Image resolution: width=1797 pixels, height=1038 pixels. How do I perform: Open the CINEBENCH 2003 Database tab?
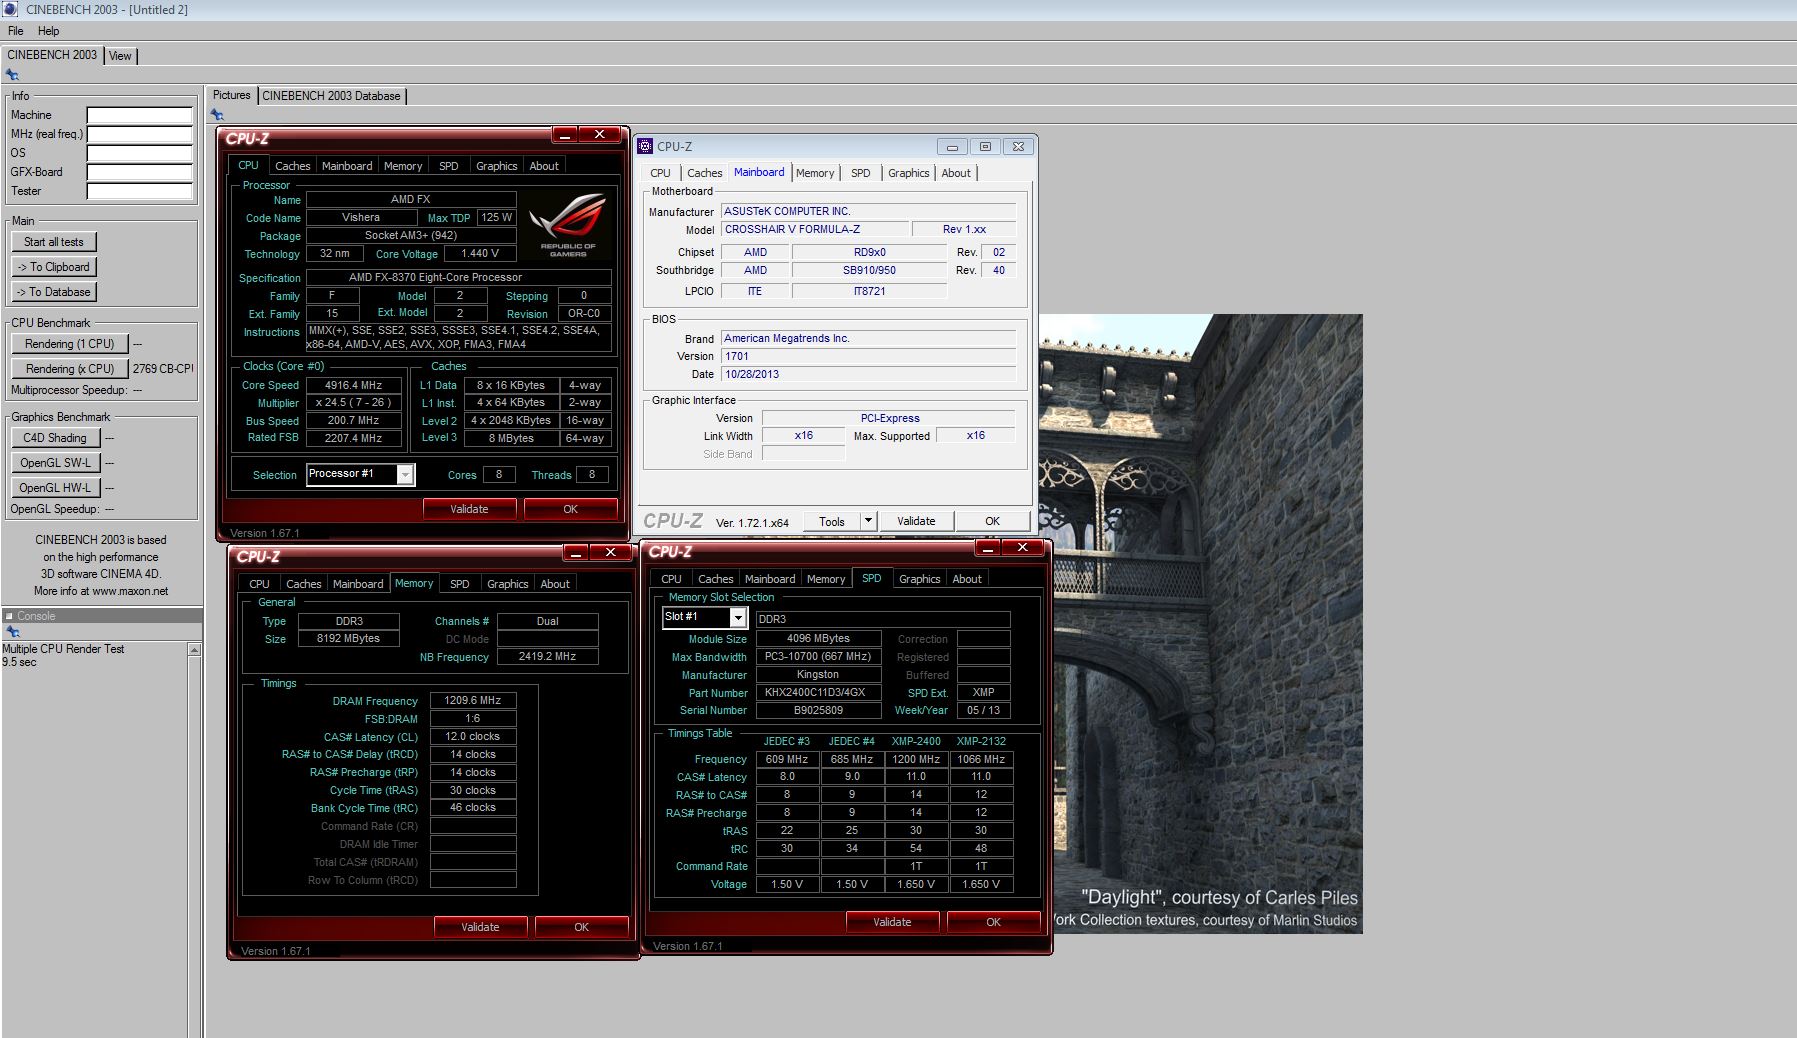(331, 96)
